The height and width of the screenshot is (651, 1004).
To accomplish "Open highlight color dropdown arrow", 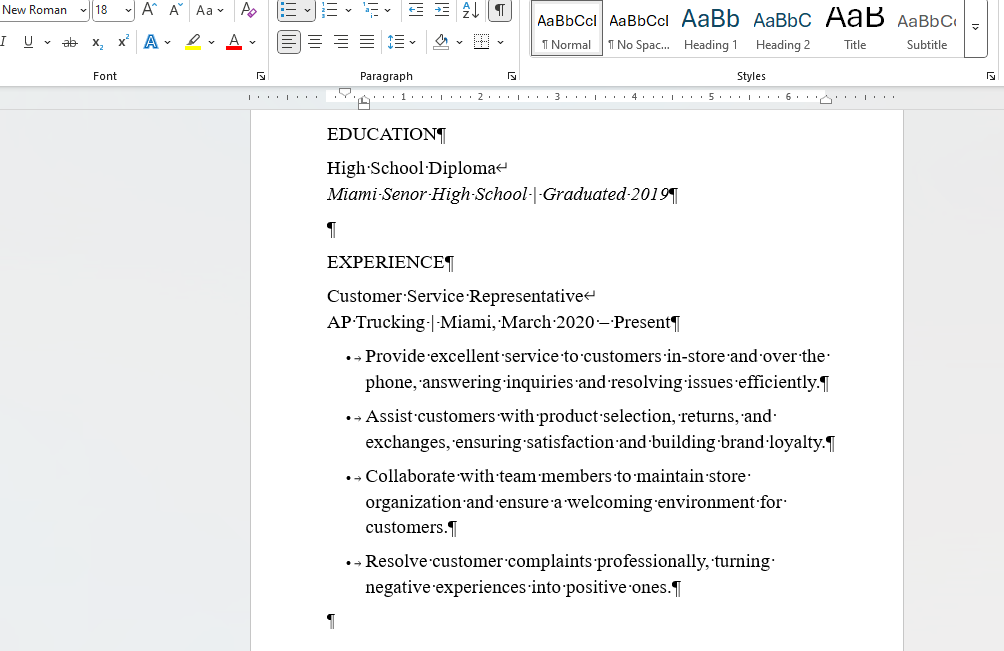I will pyautogui.click(x=211, y=43).
